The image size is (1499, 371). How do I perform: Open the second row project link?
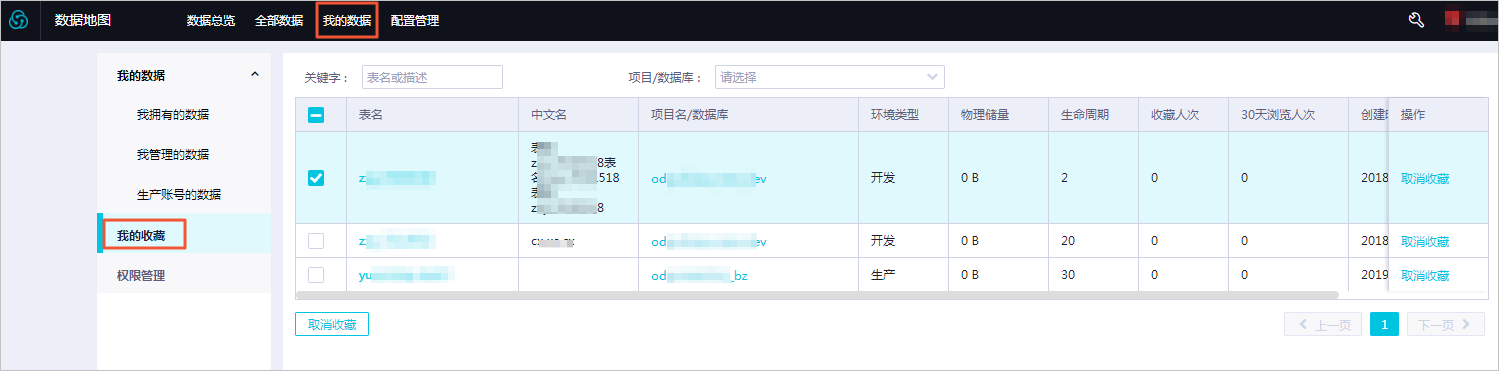pos(708,242)
